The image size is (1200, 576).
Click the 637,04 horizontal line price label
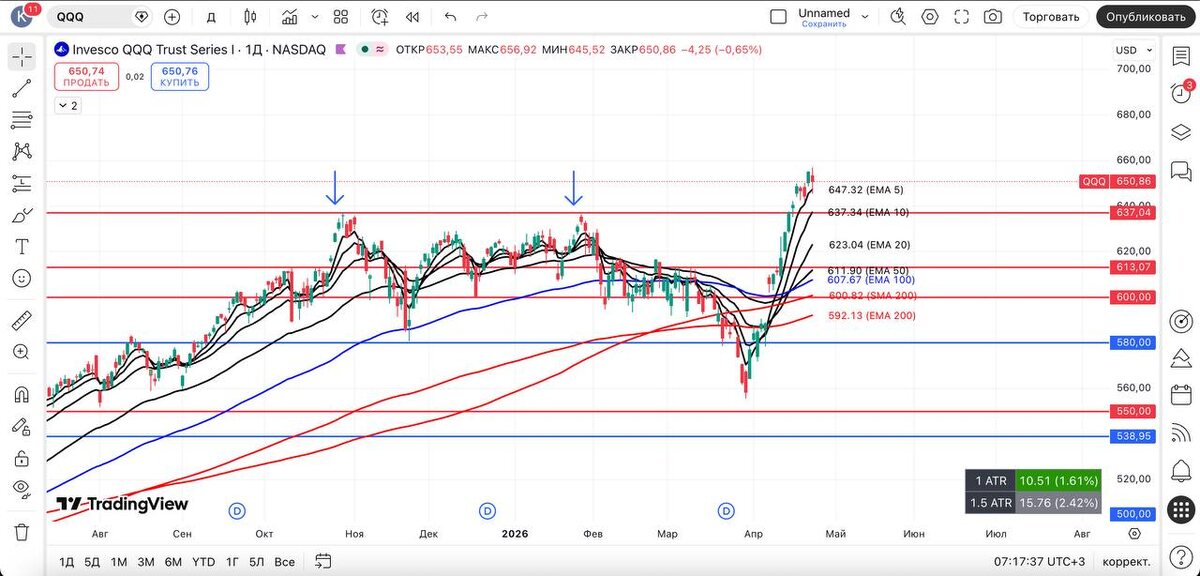pyautogui.click(x=1133, y=212)
